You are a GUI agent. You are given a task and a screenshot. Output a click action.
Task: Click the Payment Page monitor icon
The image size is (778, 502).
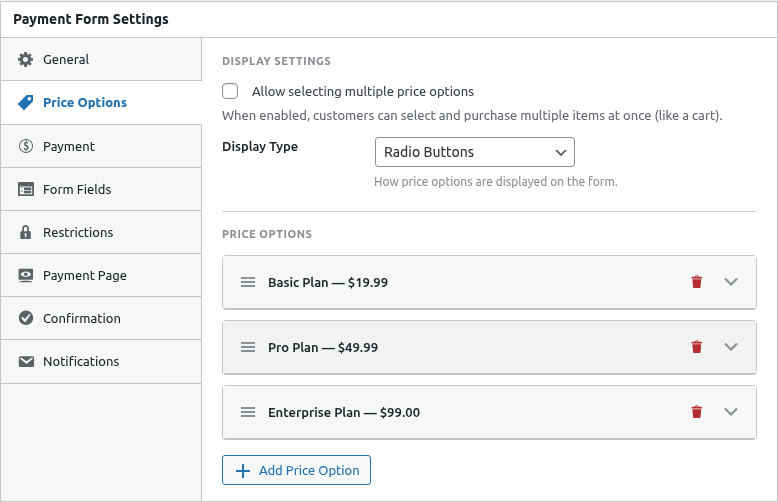[x=26, y=275]
